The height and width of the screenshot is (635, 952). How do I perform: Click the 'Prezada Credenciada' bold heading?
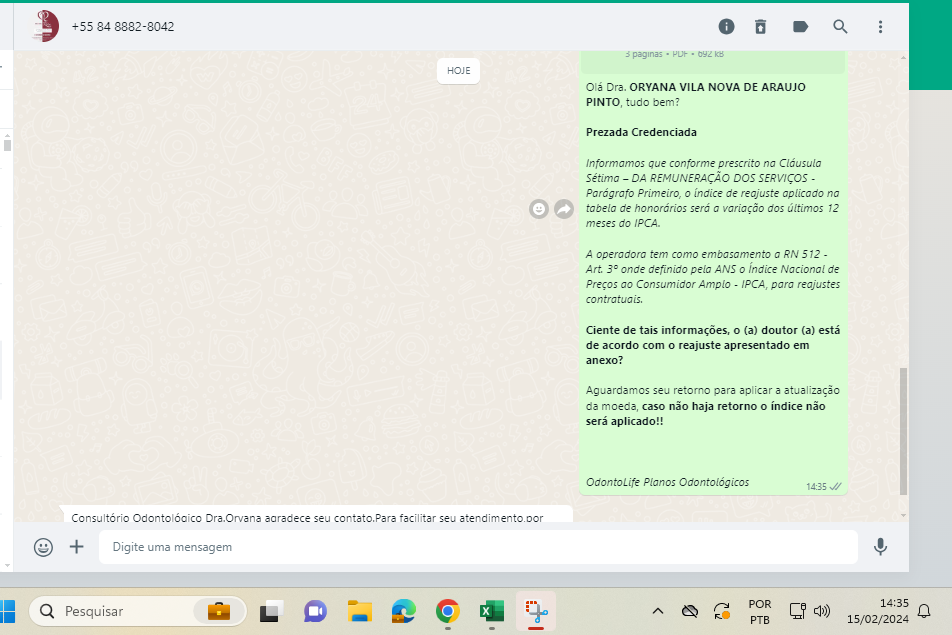641,132
